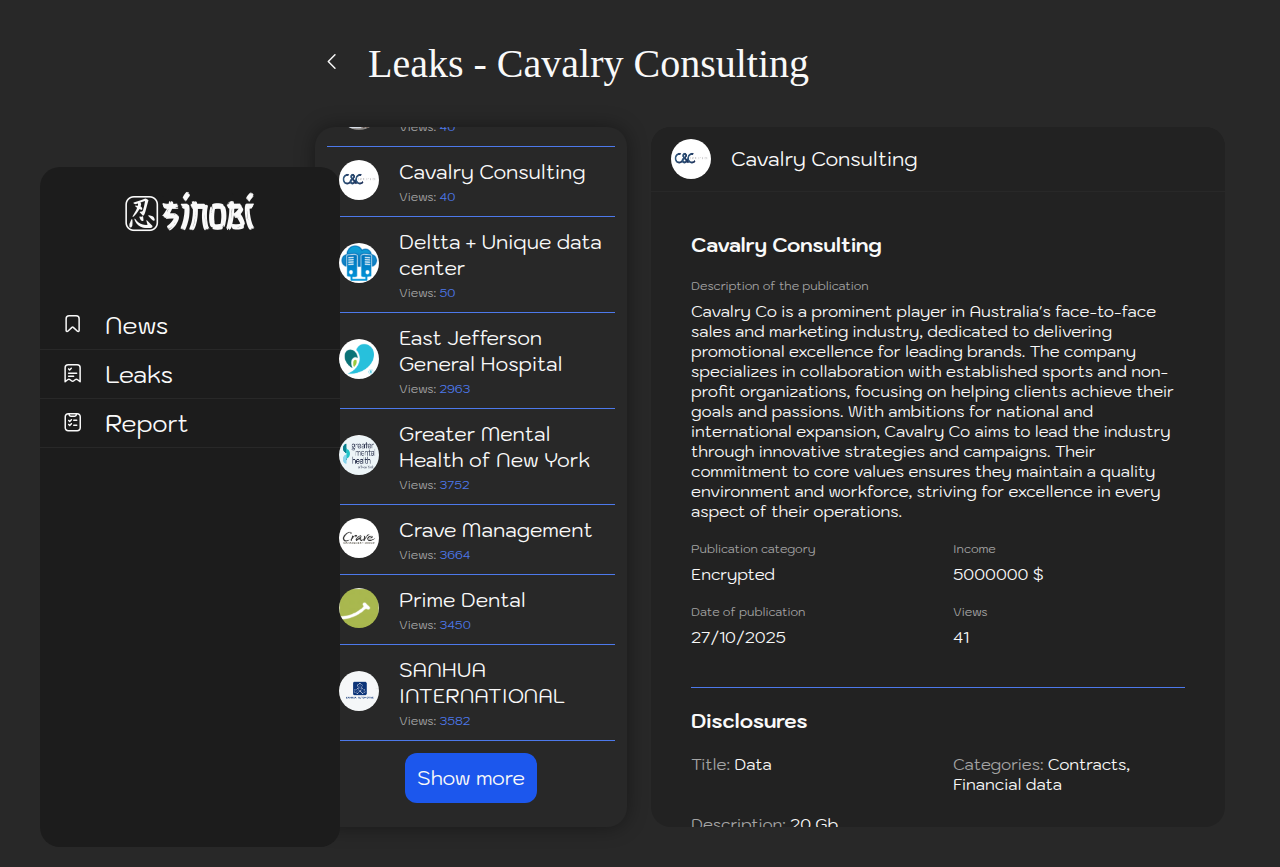
Task: Click the Deltta data center logo
Action: pos(359,263)
